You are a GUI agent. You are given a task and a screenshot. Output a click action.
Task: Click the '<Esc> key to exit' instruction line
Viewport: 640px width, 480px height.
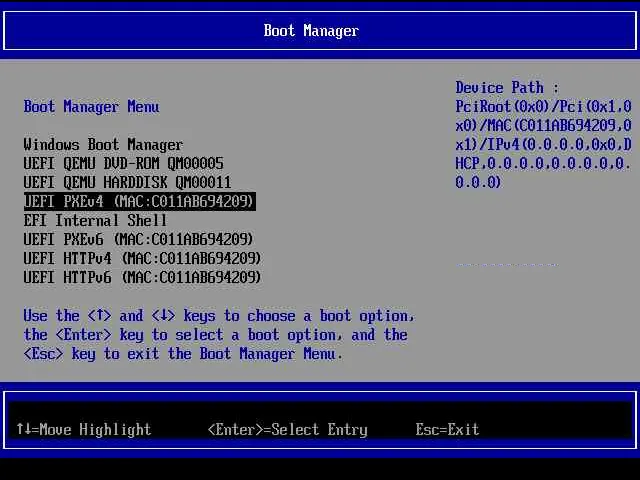point(183,353)
